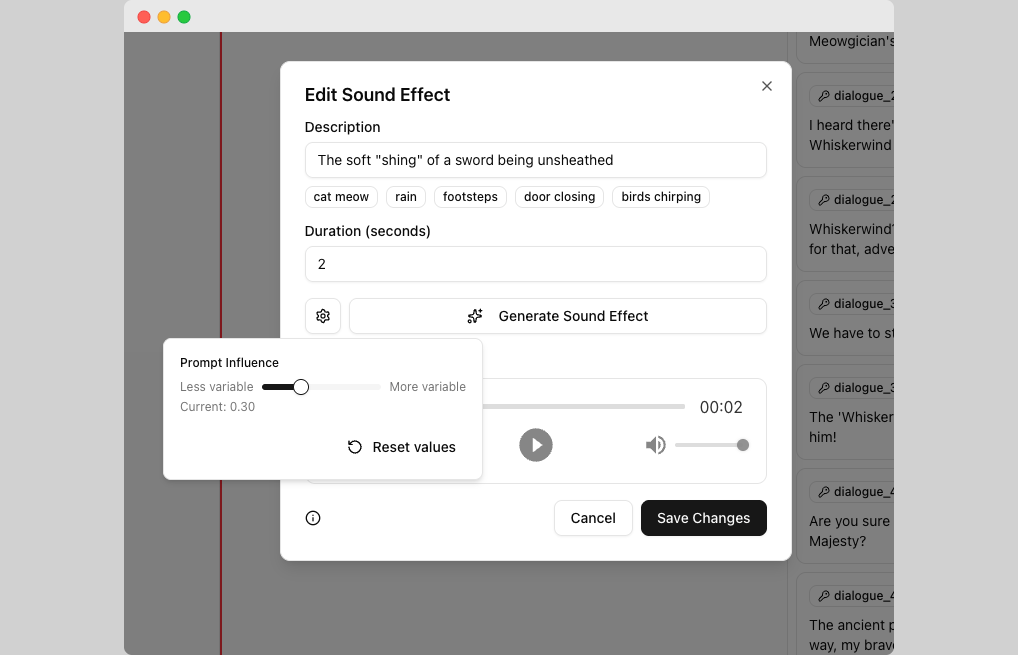This screenshot has width=1018, height=655.
Task: Click Save Changes button
Action: point(704,518)
